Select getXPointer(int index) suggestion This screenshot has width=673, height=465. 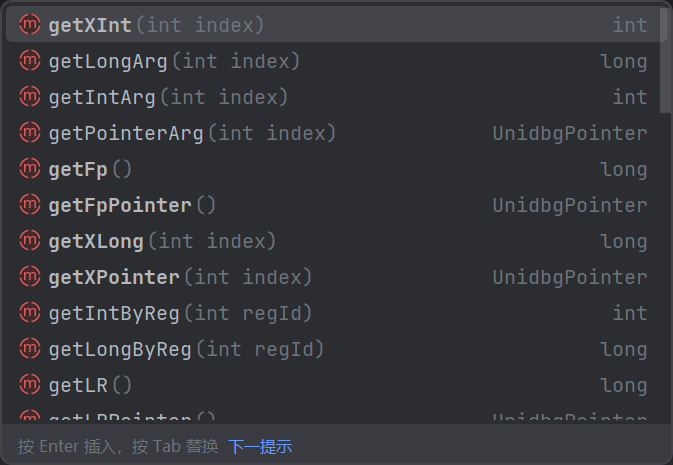(333, 277)
